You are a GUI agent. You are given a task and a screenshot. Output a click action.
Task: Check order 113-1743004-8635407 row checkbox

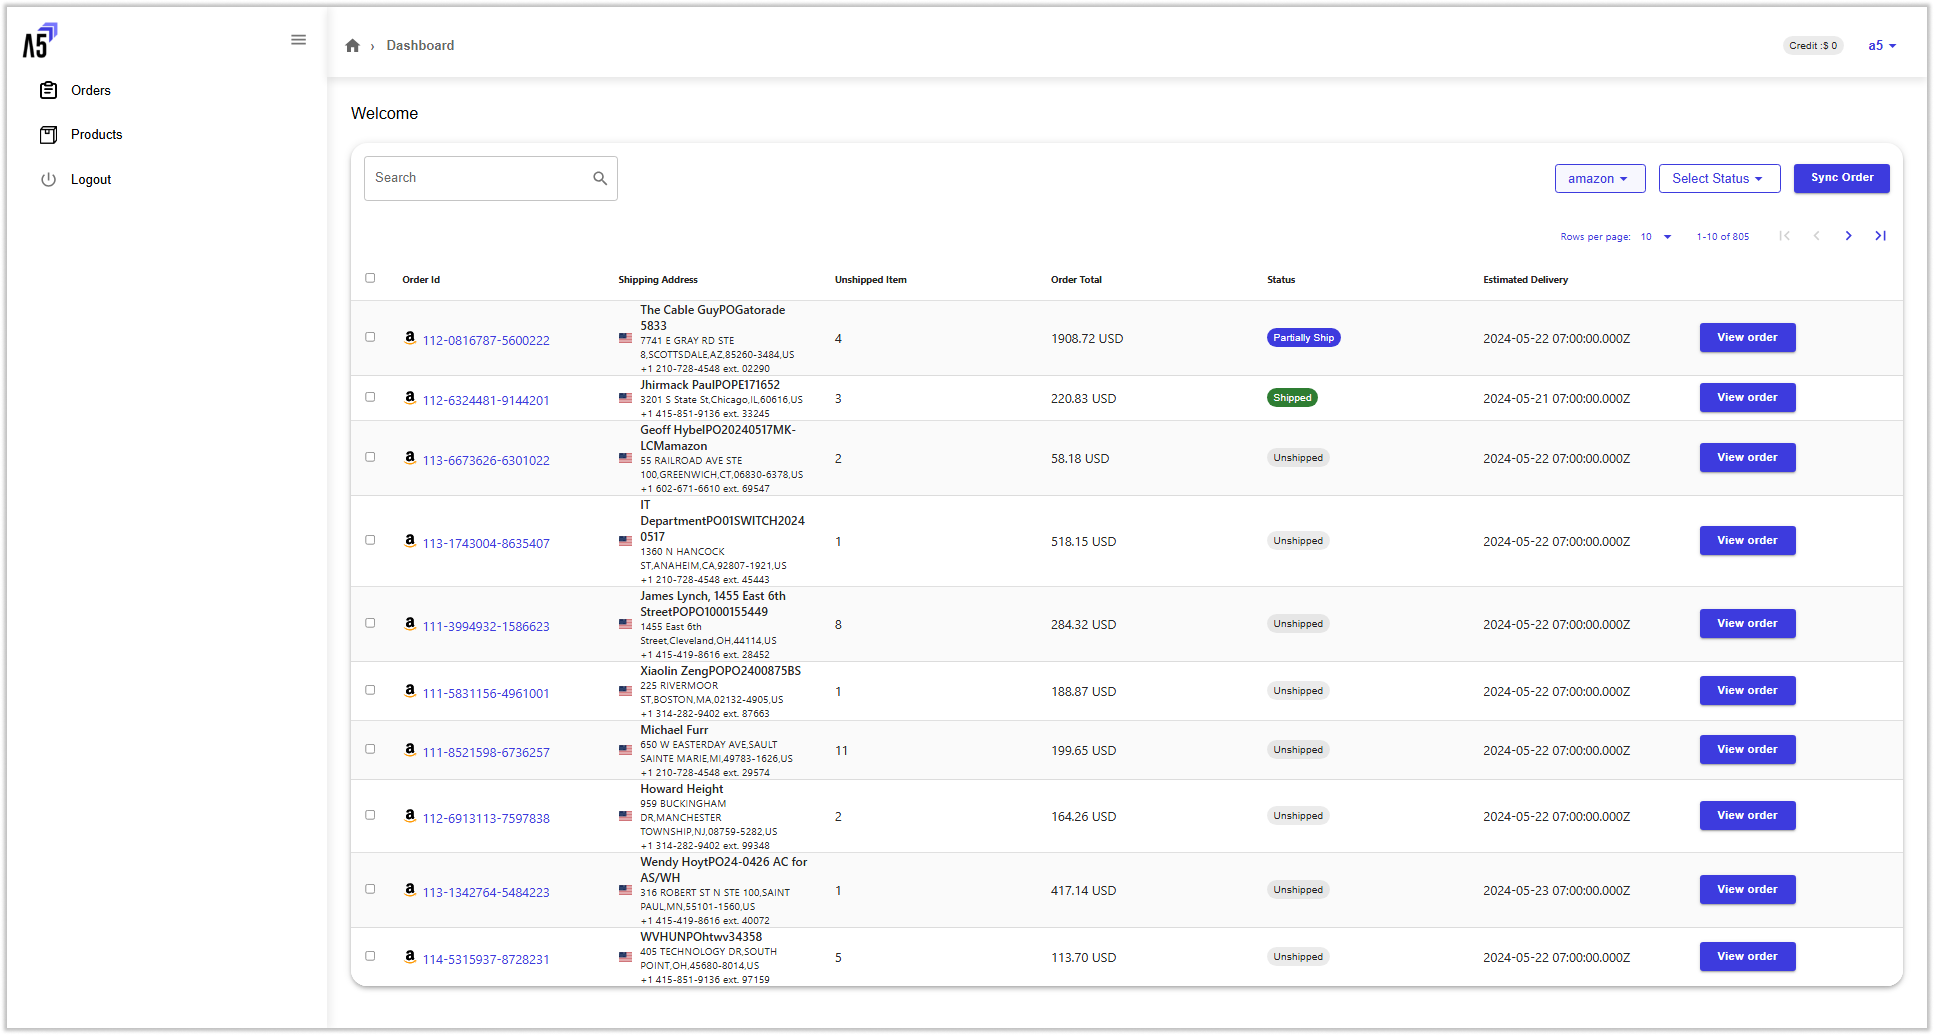370,540
